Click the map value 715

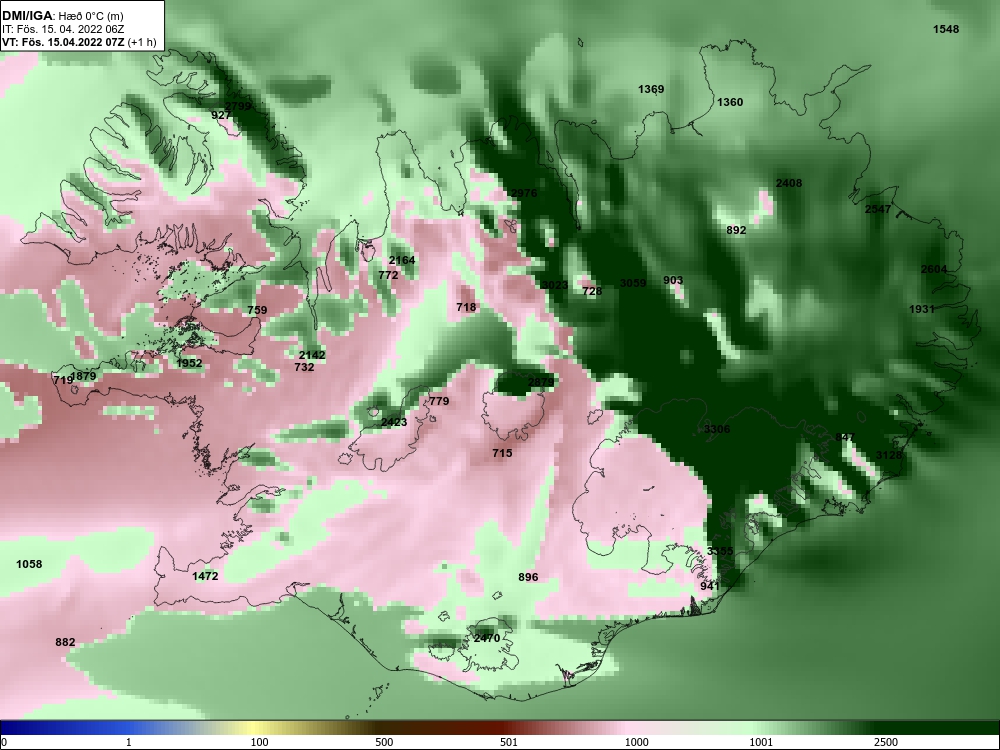[x=502, y=453]
